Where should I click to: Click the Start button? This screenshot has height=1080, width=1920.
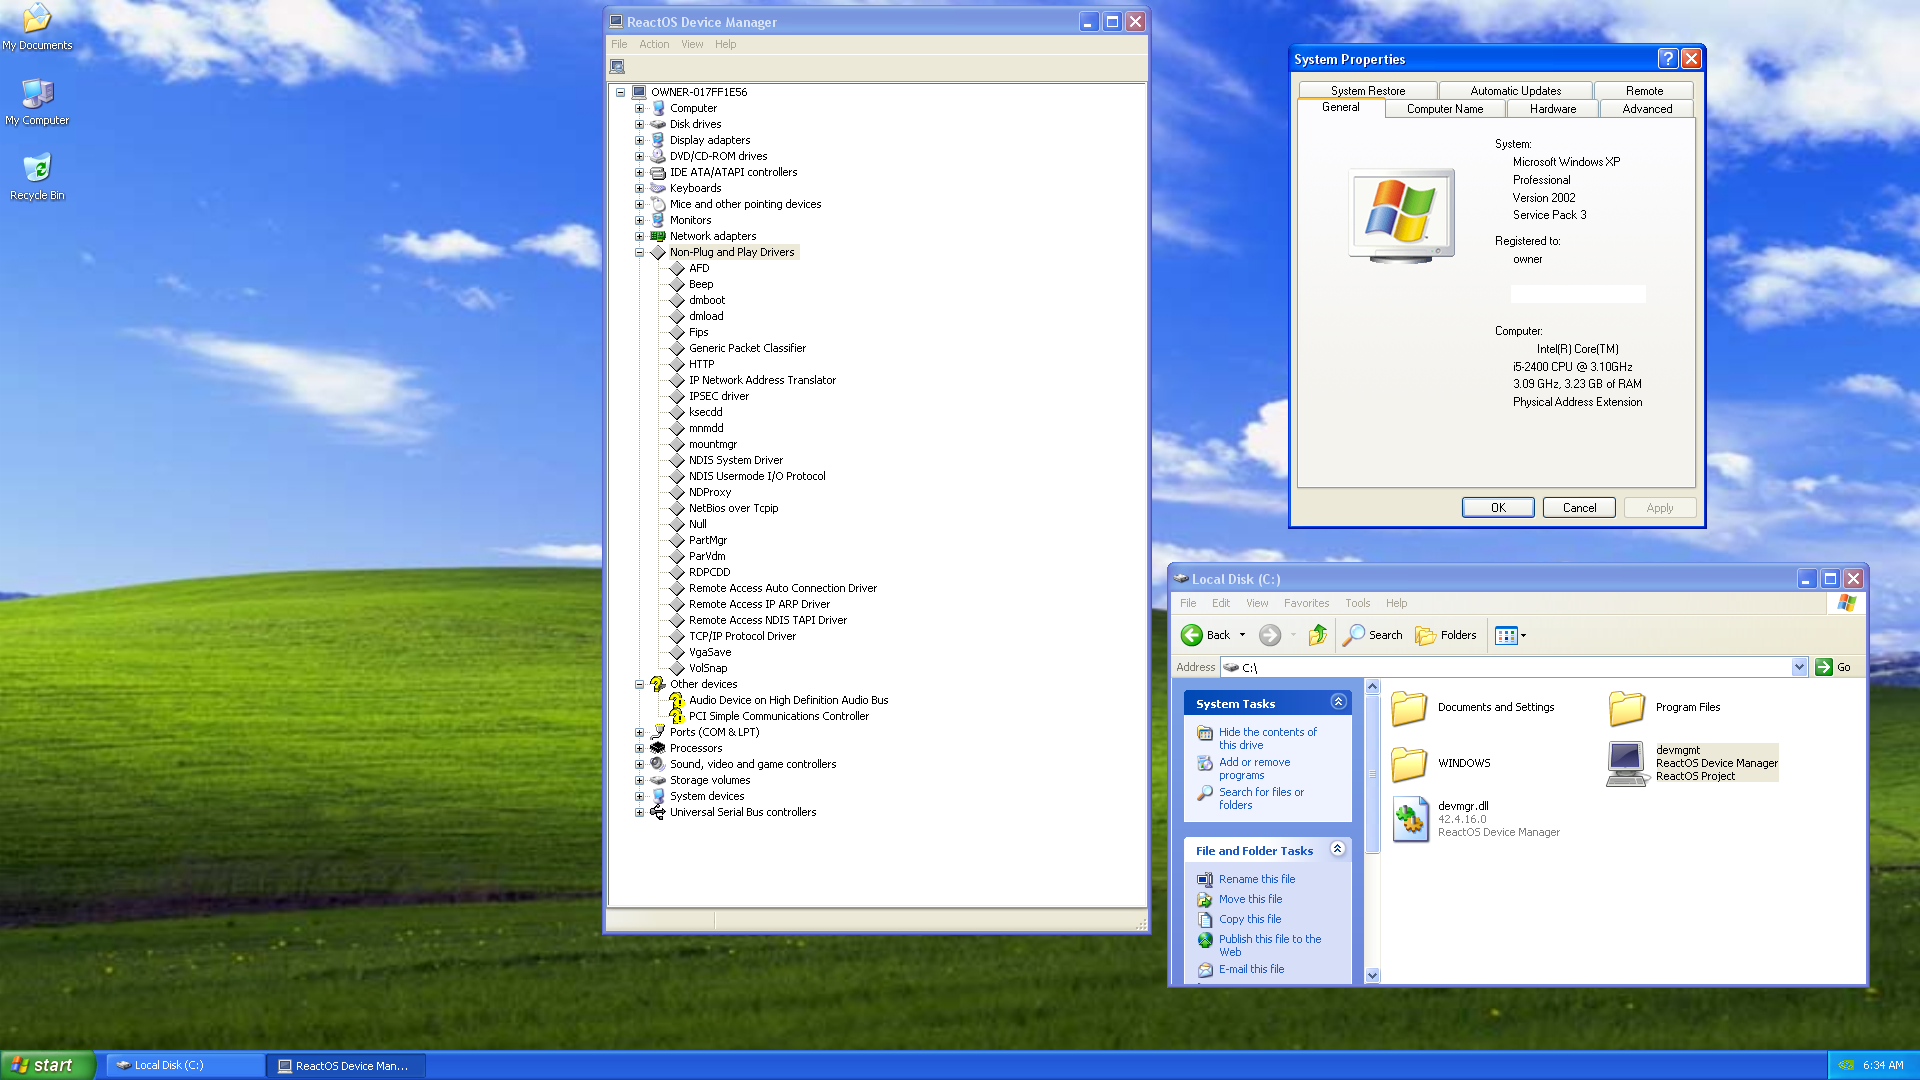(48, 1065)
